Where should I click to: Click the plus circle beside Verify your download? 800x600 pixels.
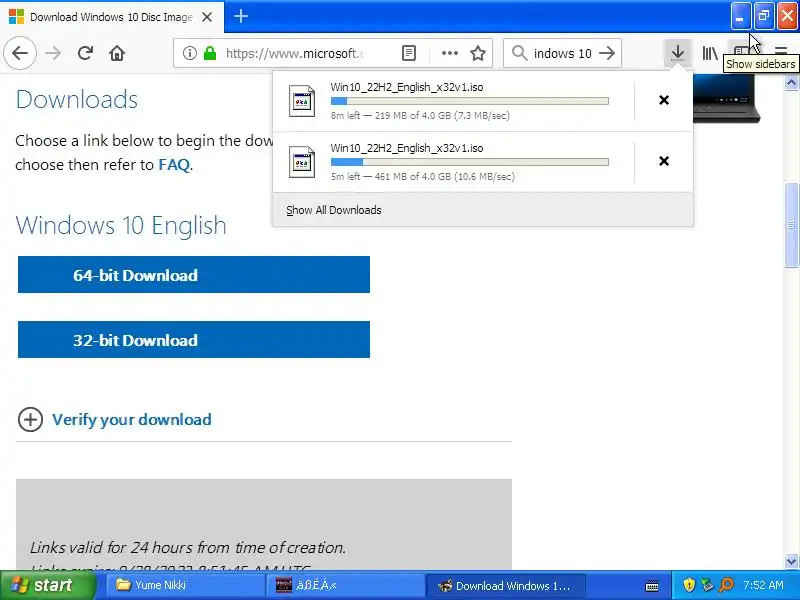pyautogui.click(x=30, y=419)
